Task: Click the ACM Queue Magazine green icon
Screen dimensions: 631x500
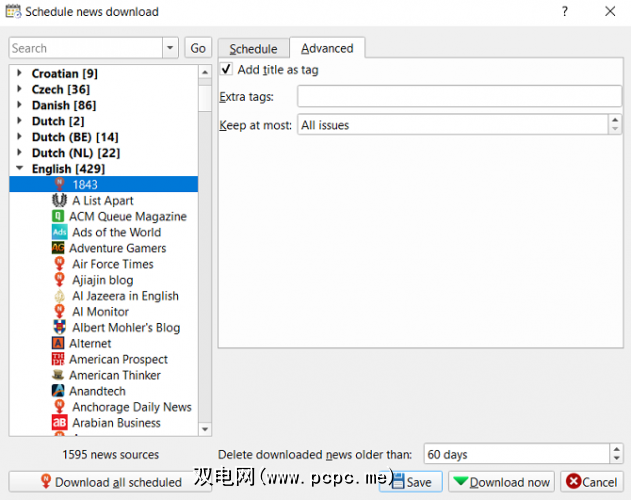Action: (x=58, y=216)
